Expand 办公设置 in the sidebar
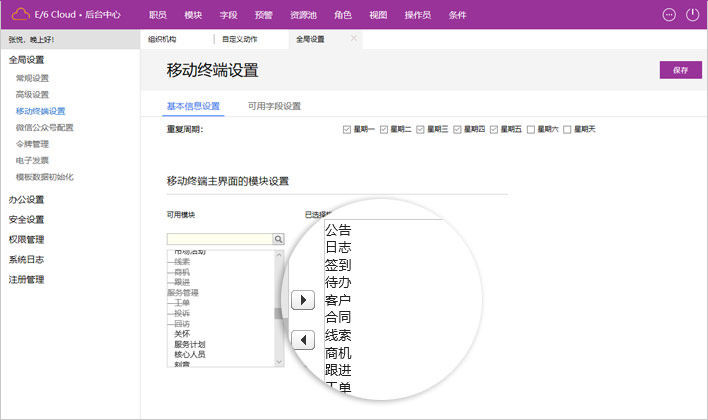The height and width of the screenshot is (420, 708). click(x=26, y=199)
